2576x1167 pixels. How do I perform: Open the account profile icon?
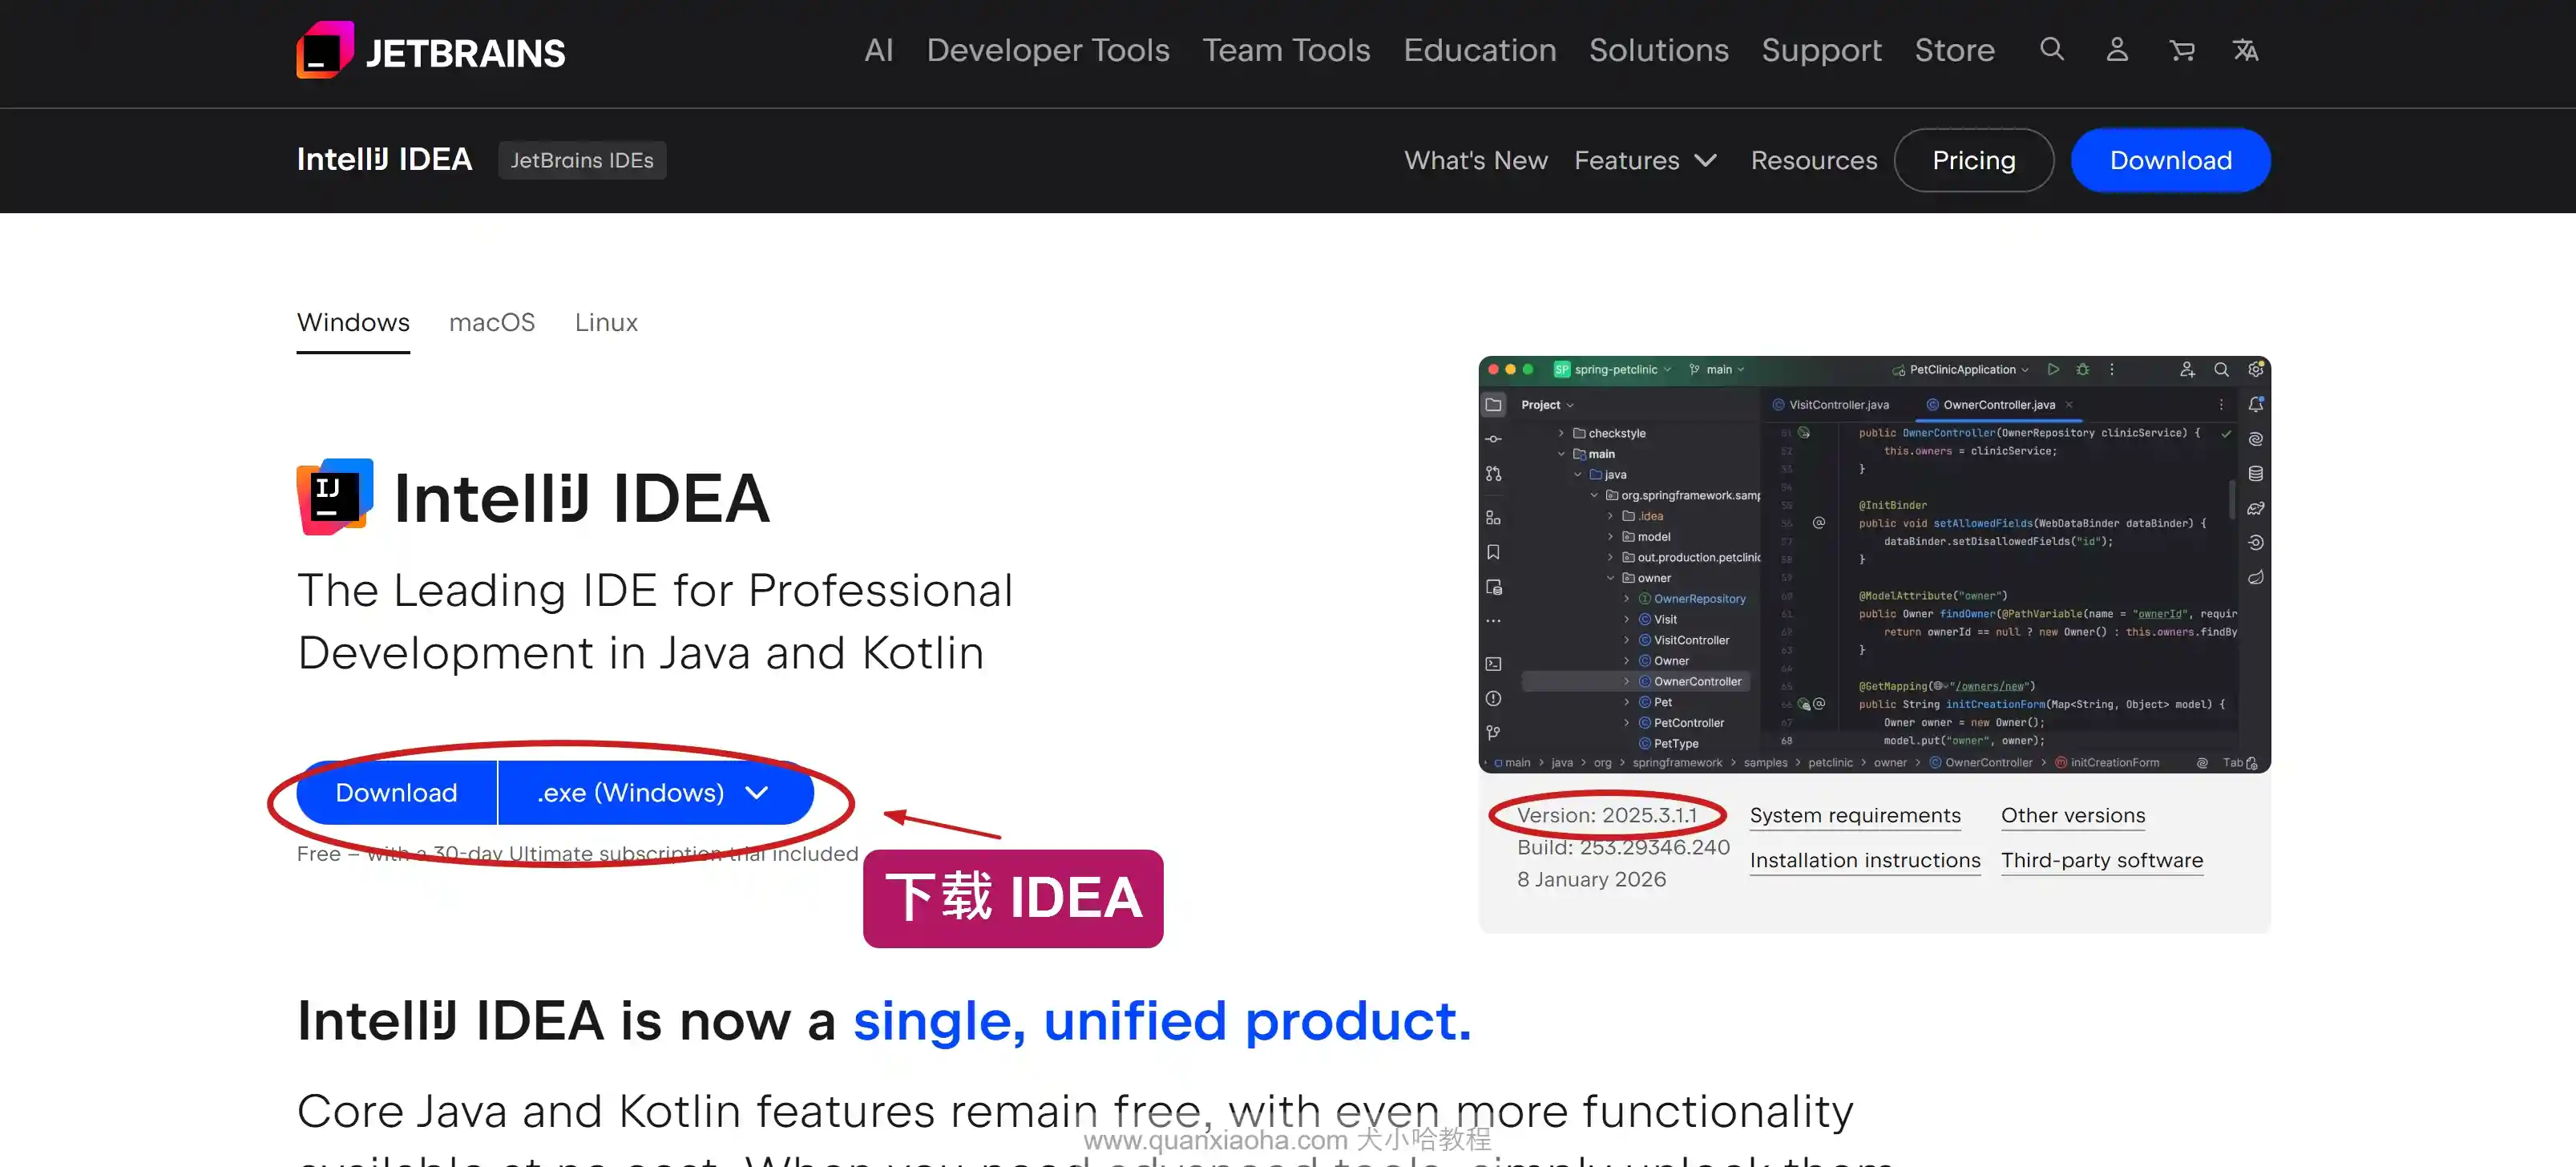[x=2117, y=49]
